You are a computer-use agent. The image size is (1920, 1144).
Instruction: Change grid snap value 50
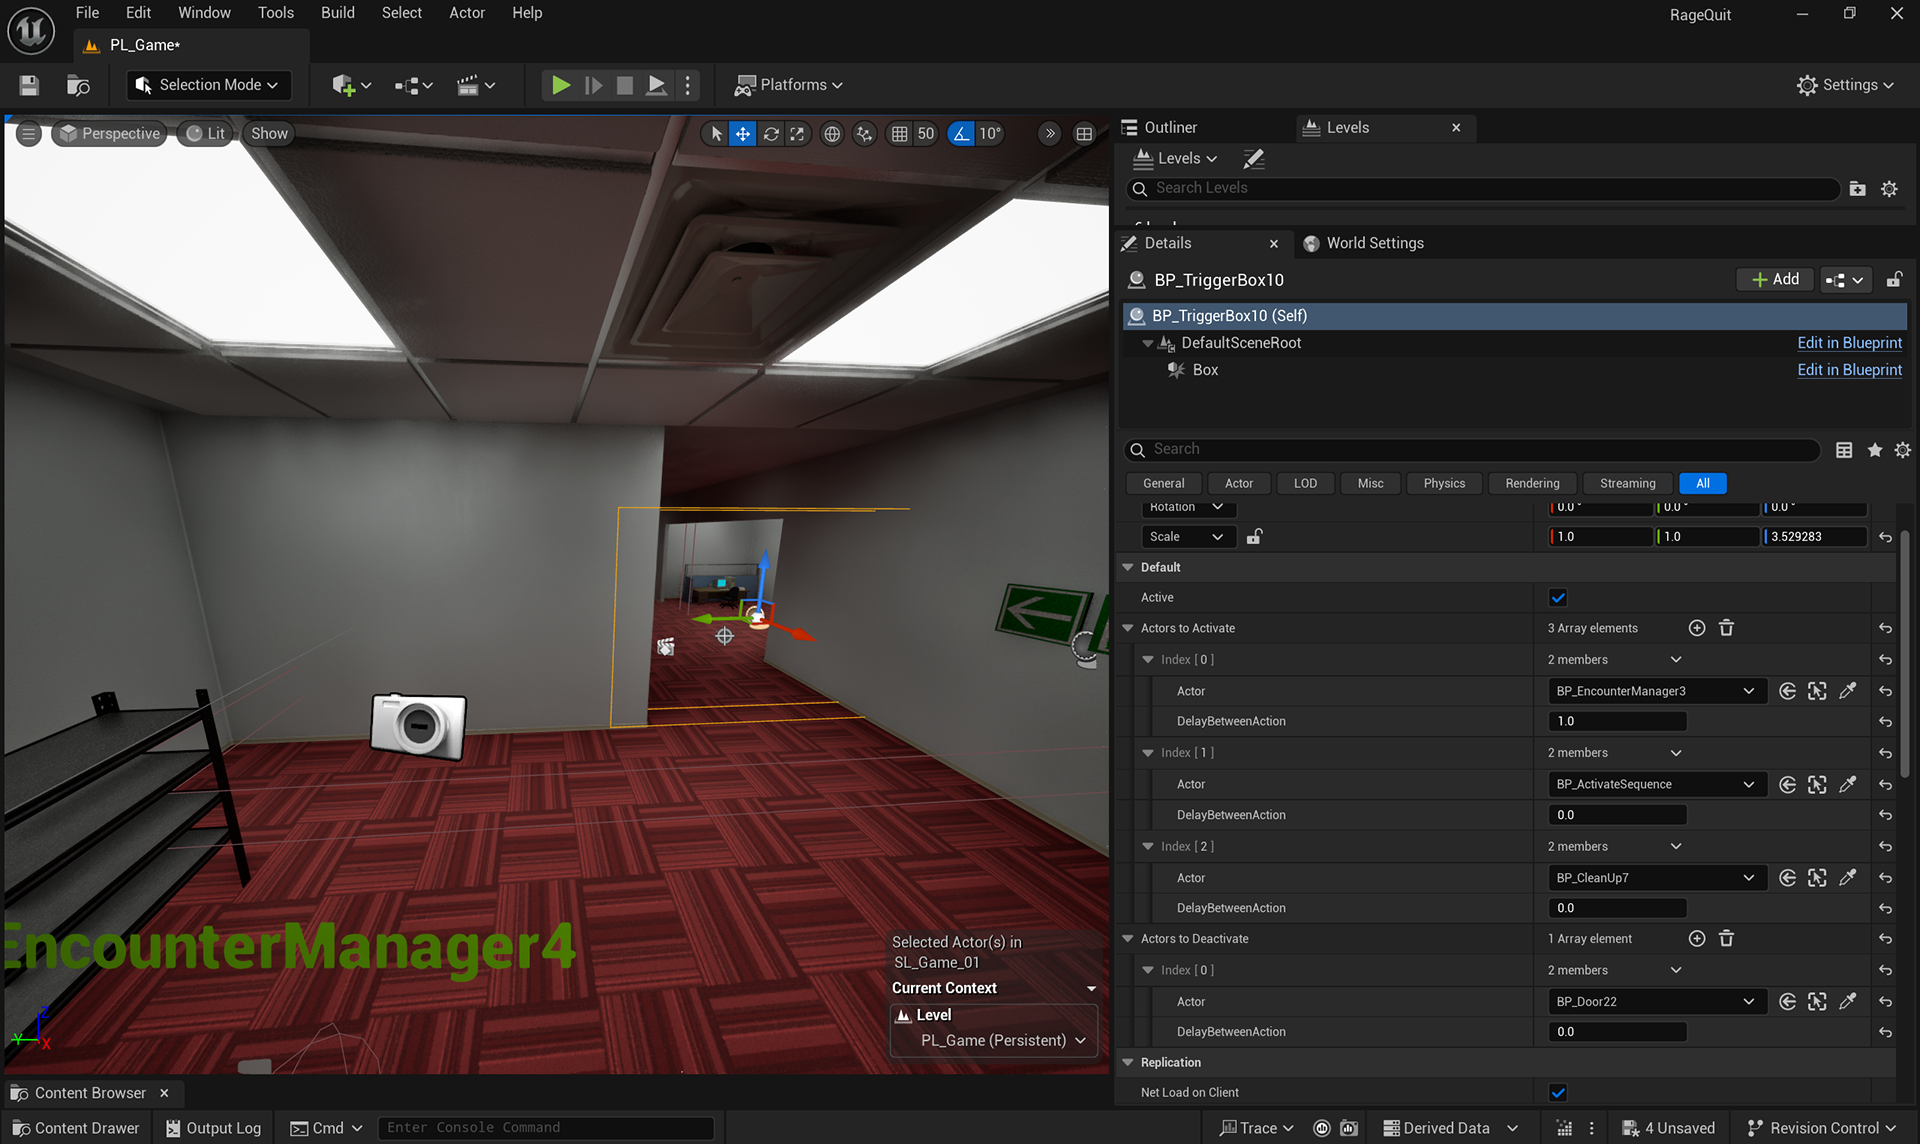pos(926,133)
